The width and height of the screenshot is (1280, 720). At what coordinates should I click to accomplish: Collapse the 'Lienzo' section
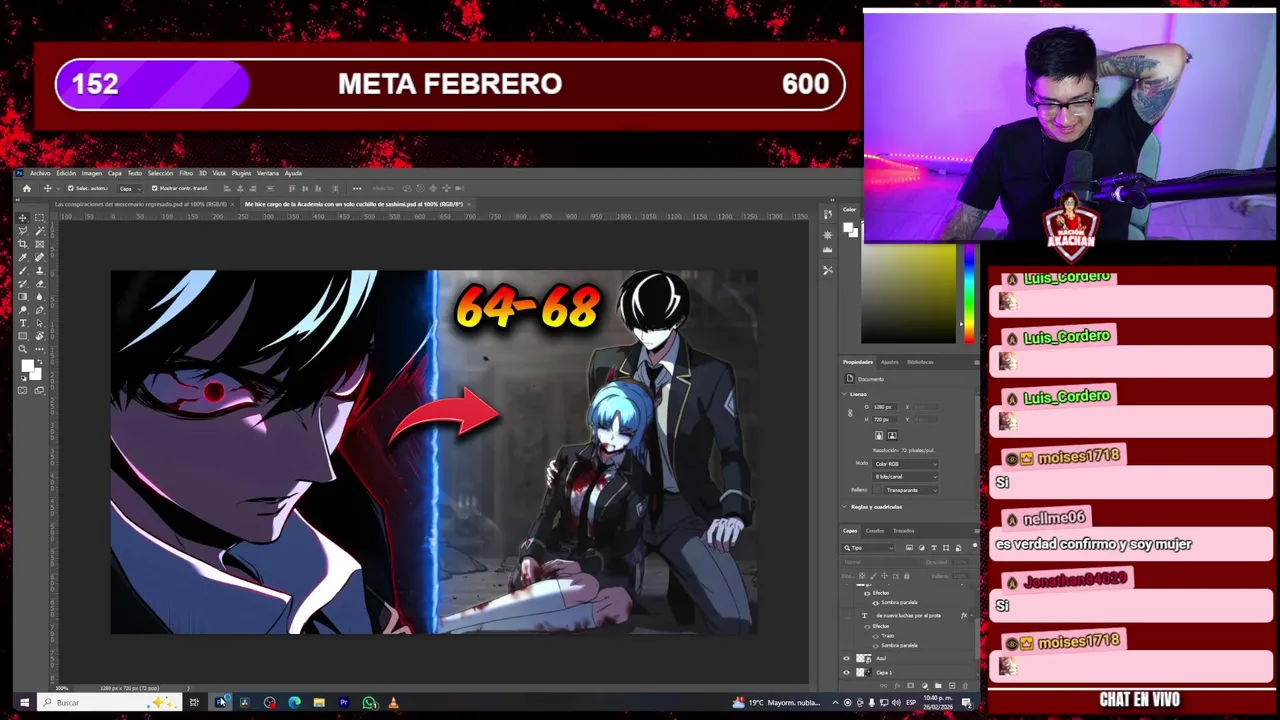click(x=843, y=394)
